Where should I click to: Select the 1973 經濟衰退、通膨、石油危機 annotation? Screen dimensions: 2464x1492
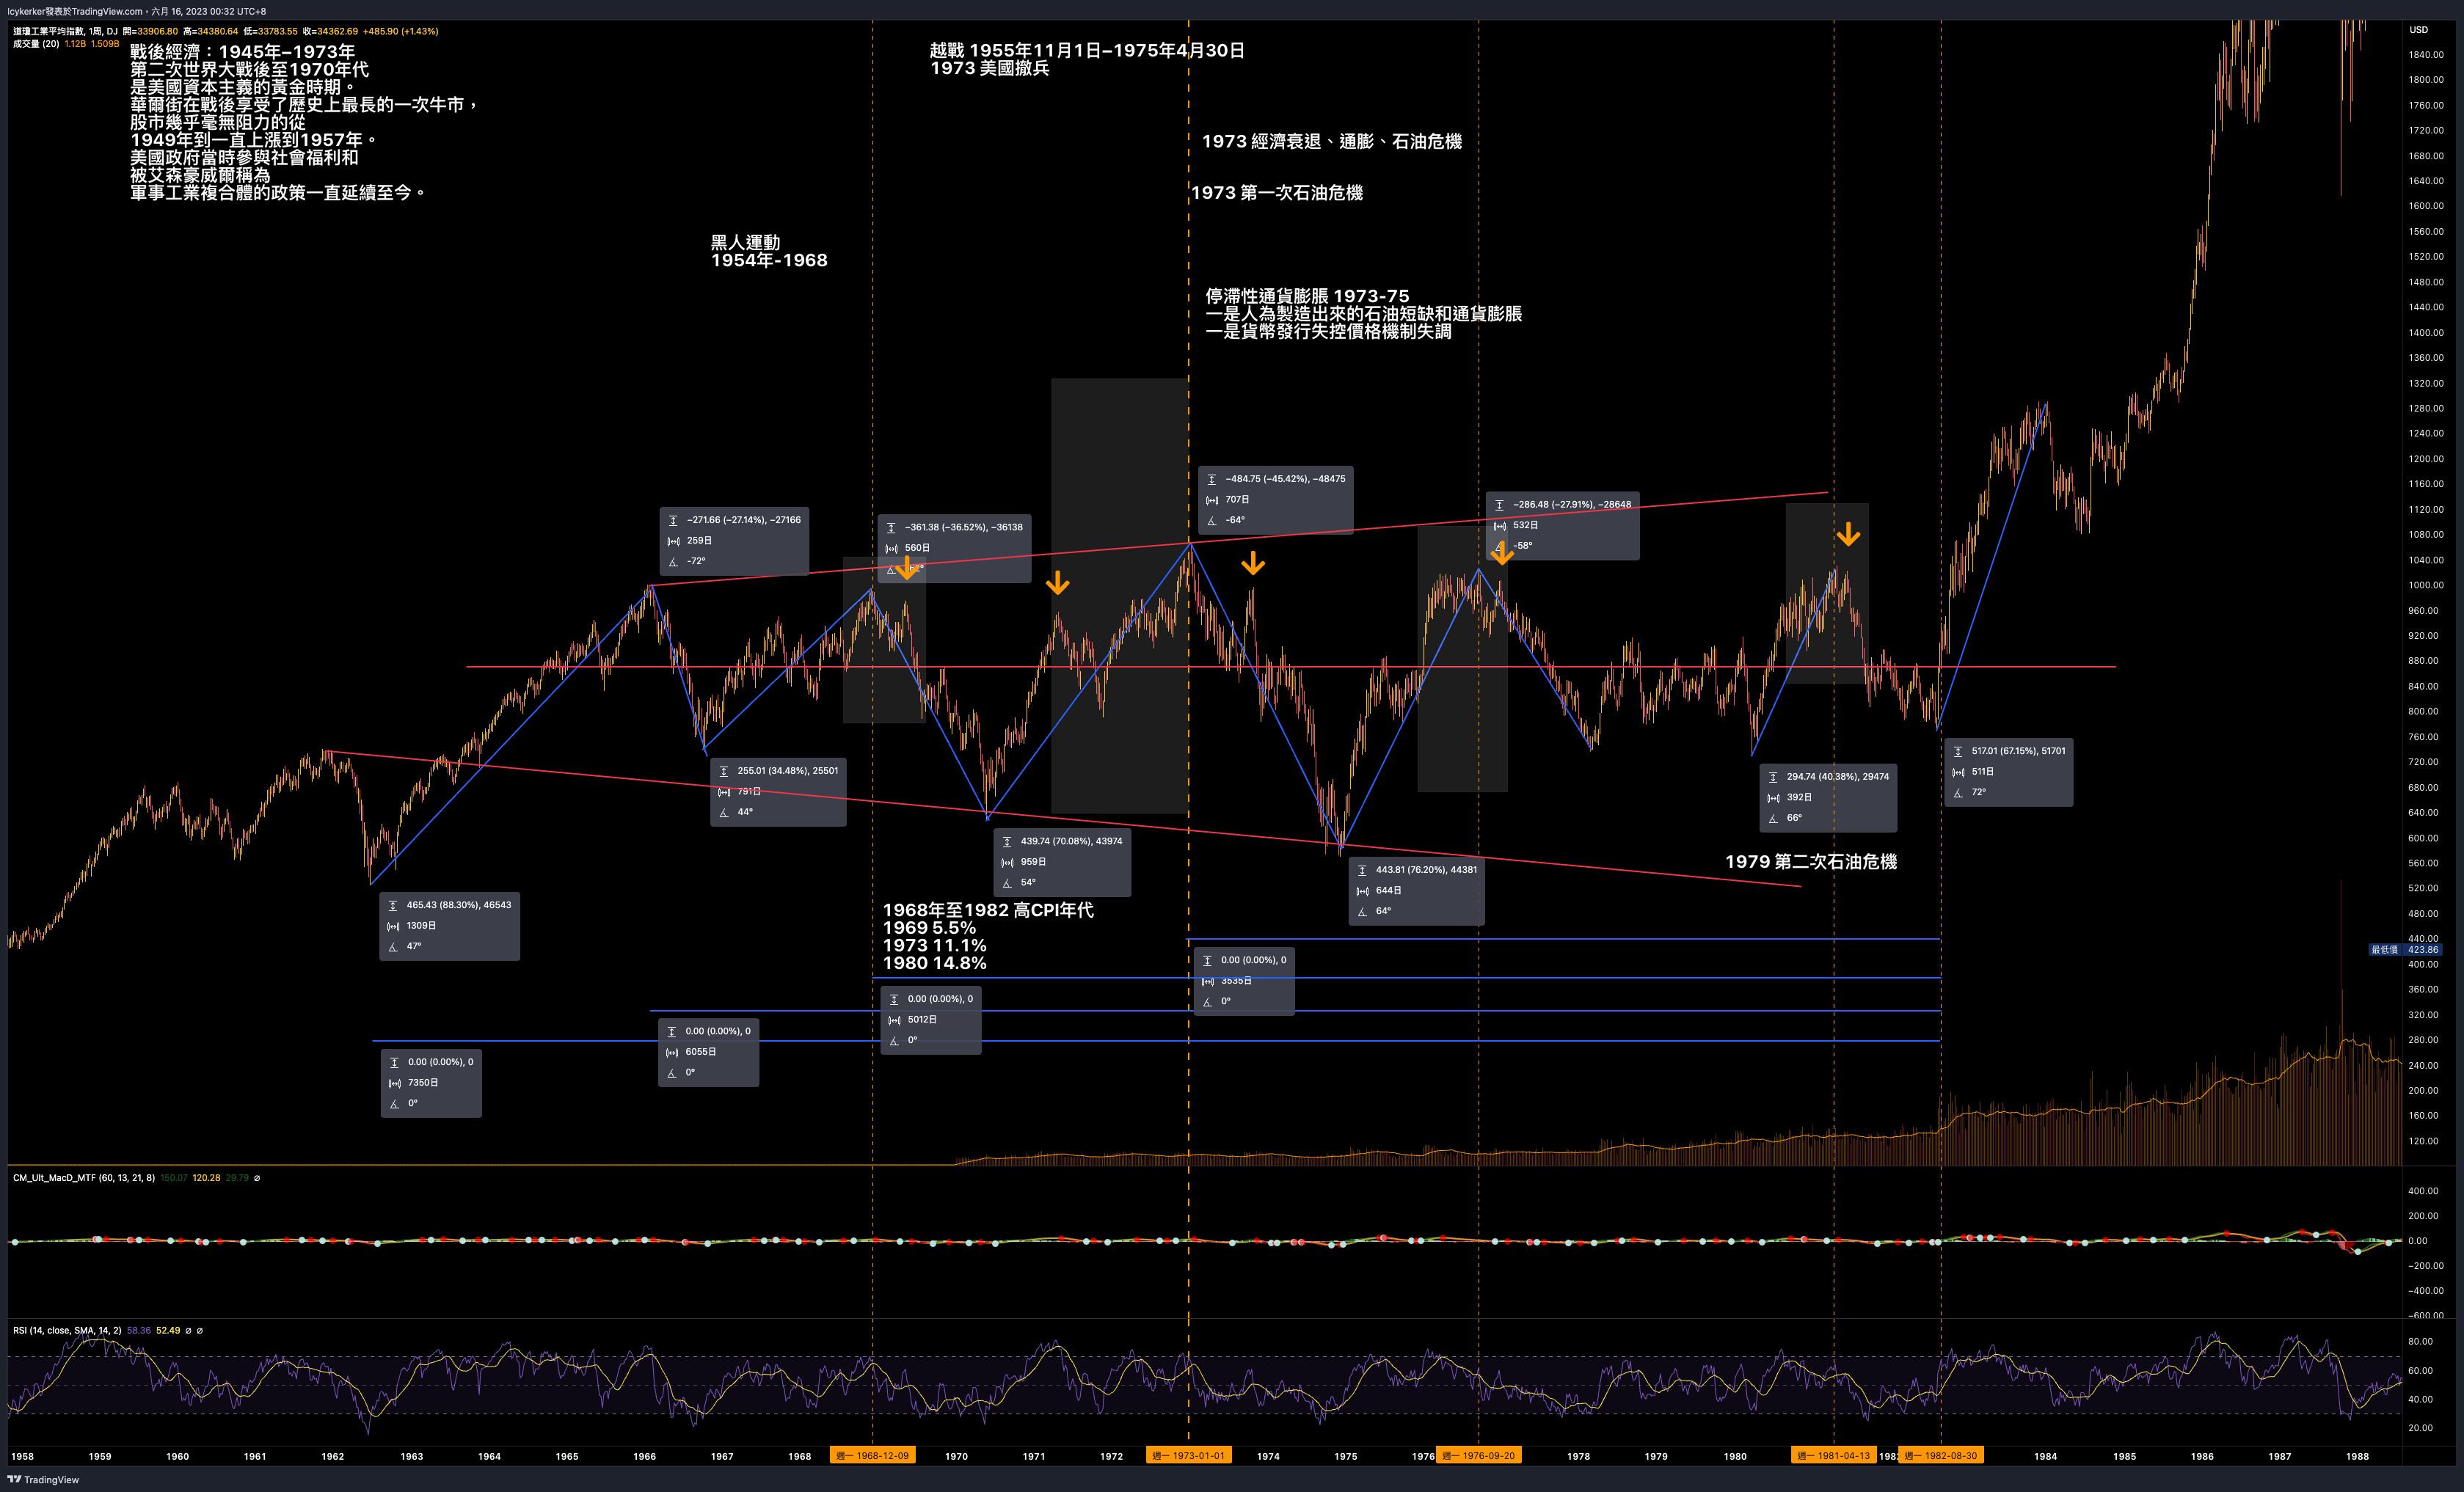(x=1332, y=142)
